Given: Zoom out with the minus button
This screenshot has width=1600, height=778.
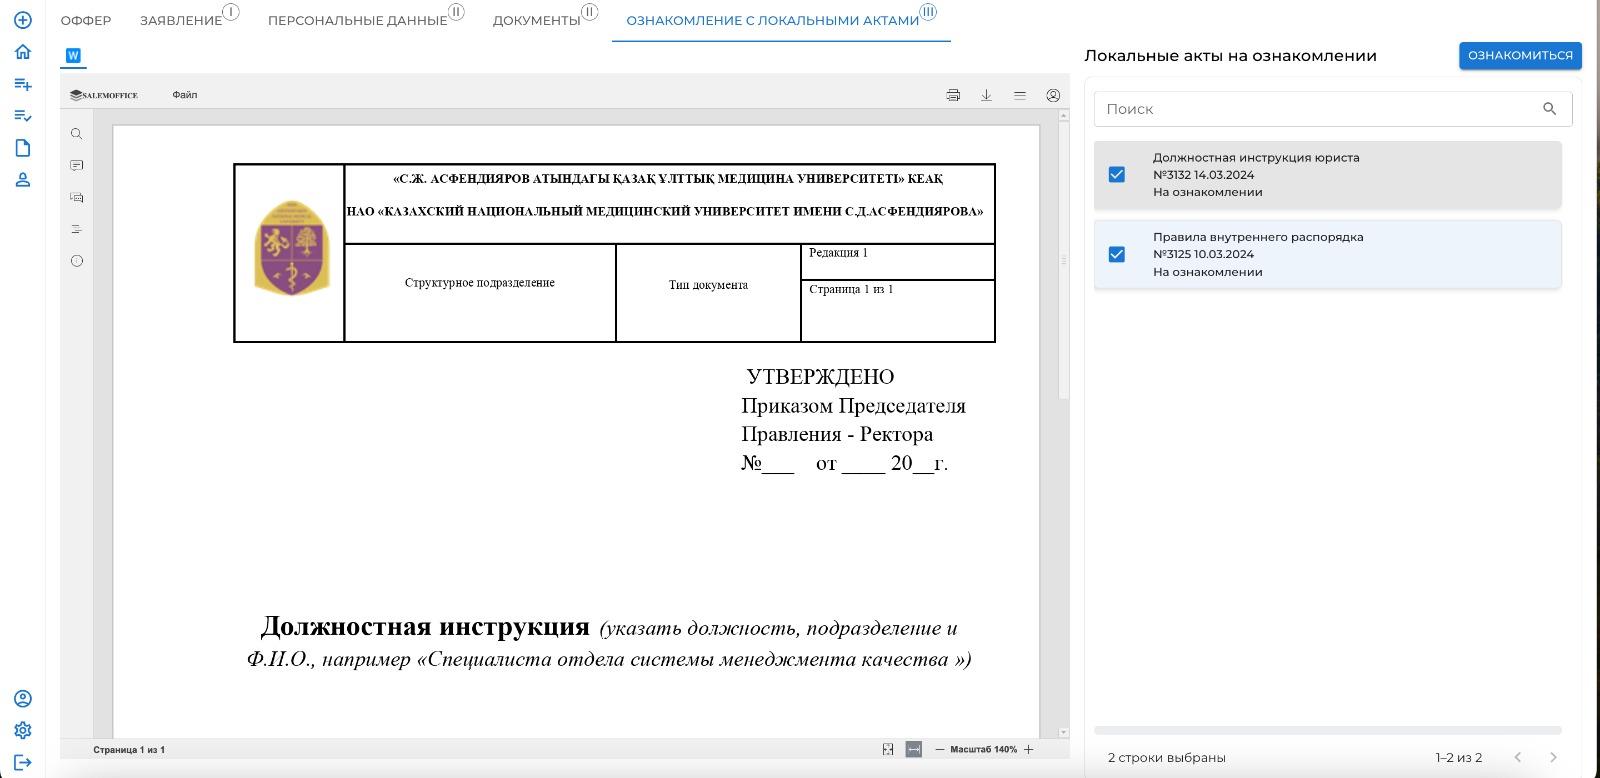Looking at the screenshot, I should pos(940,749).
